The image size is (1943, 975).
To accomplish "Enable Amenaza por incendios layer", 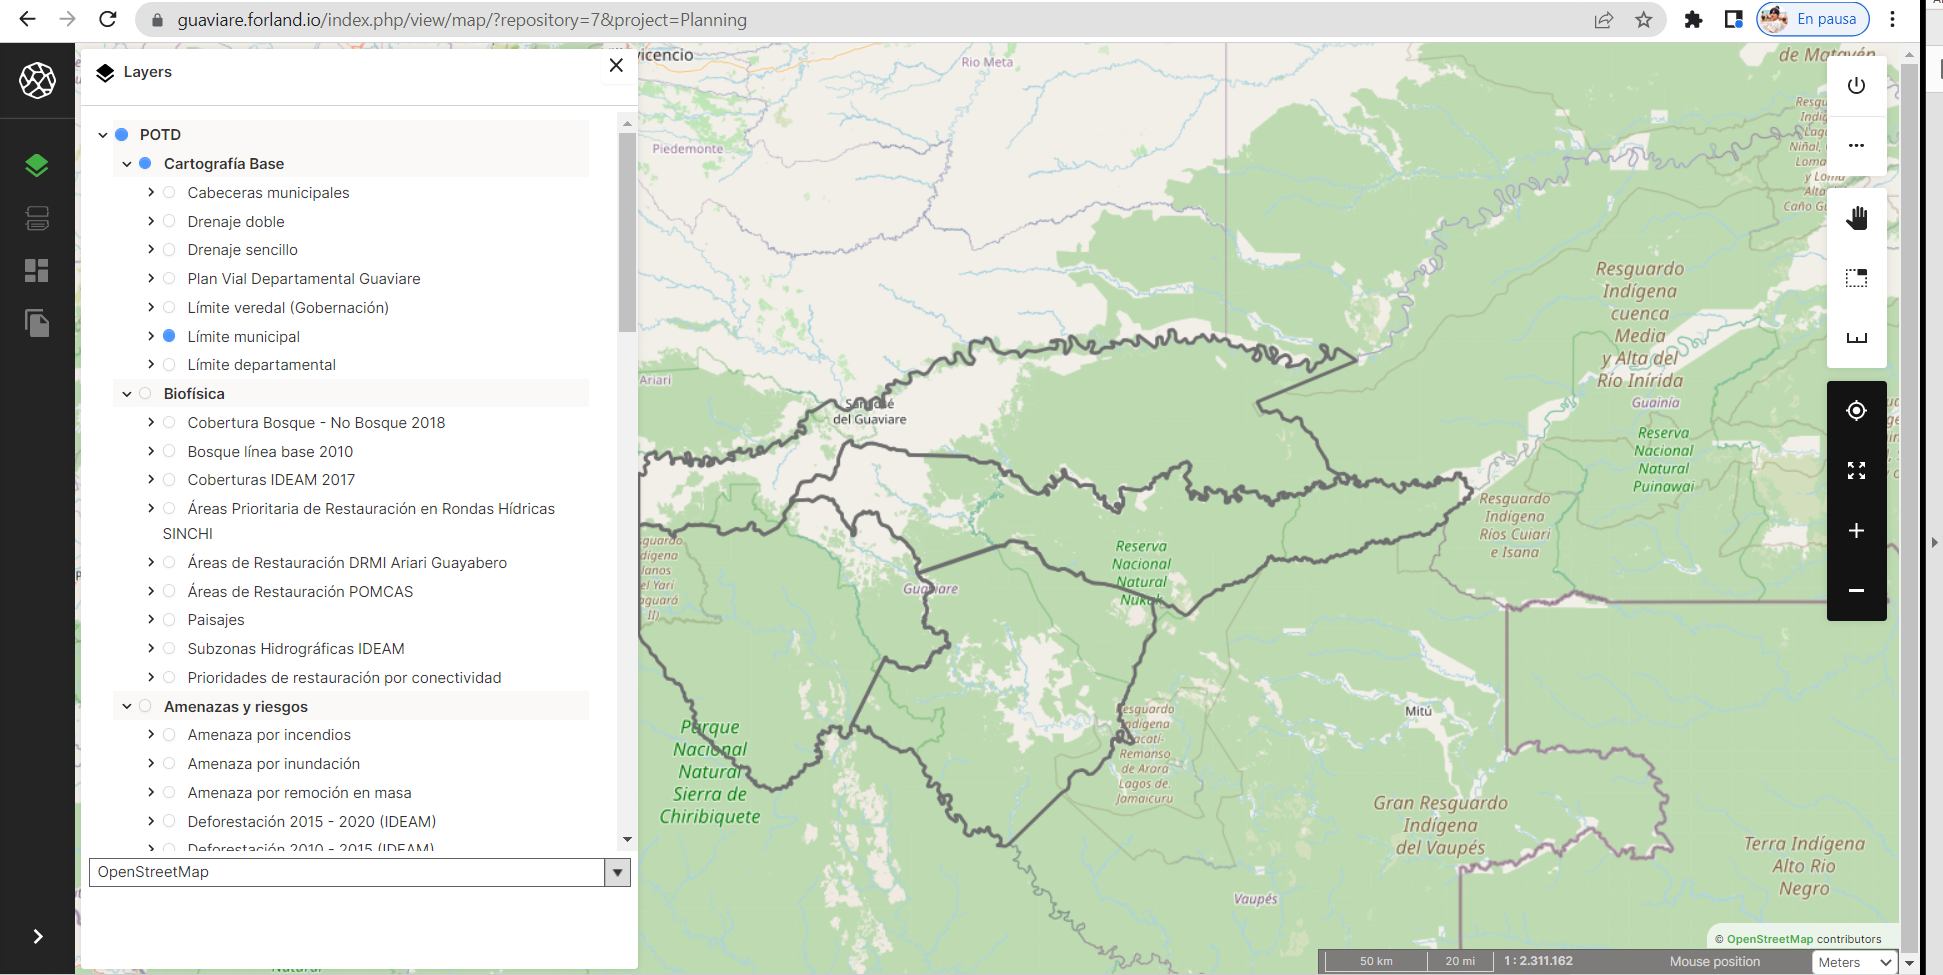I will click(x=169, y=735).
